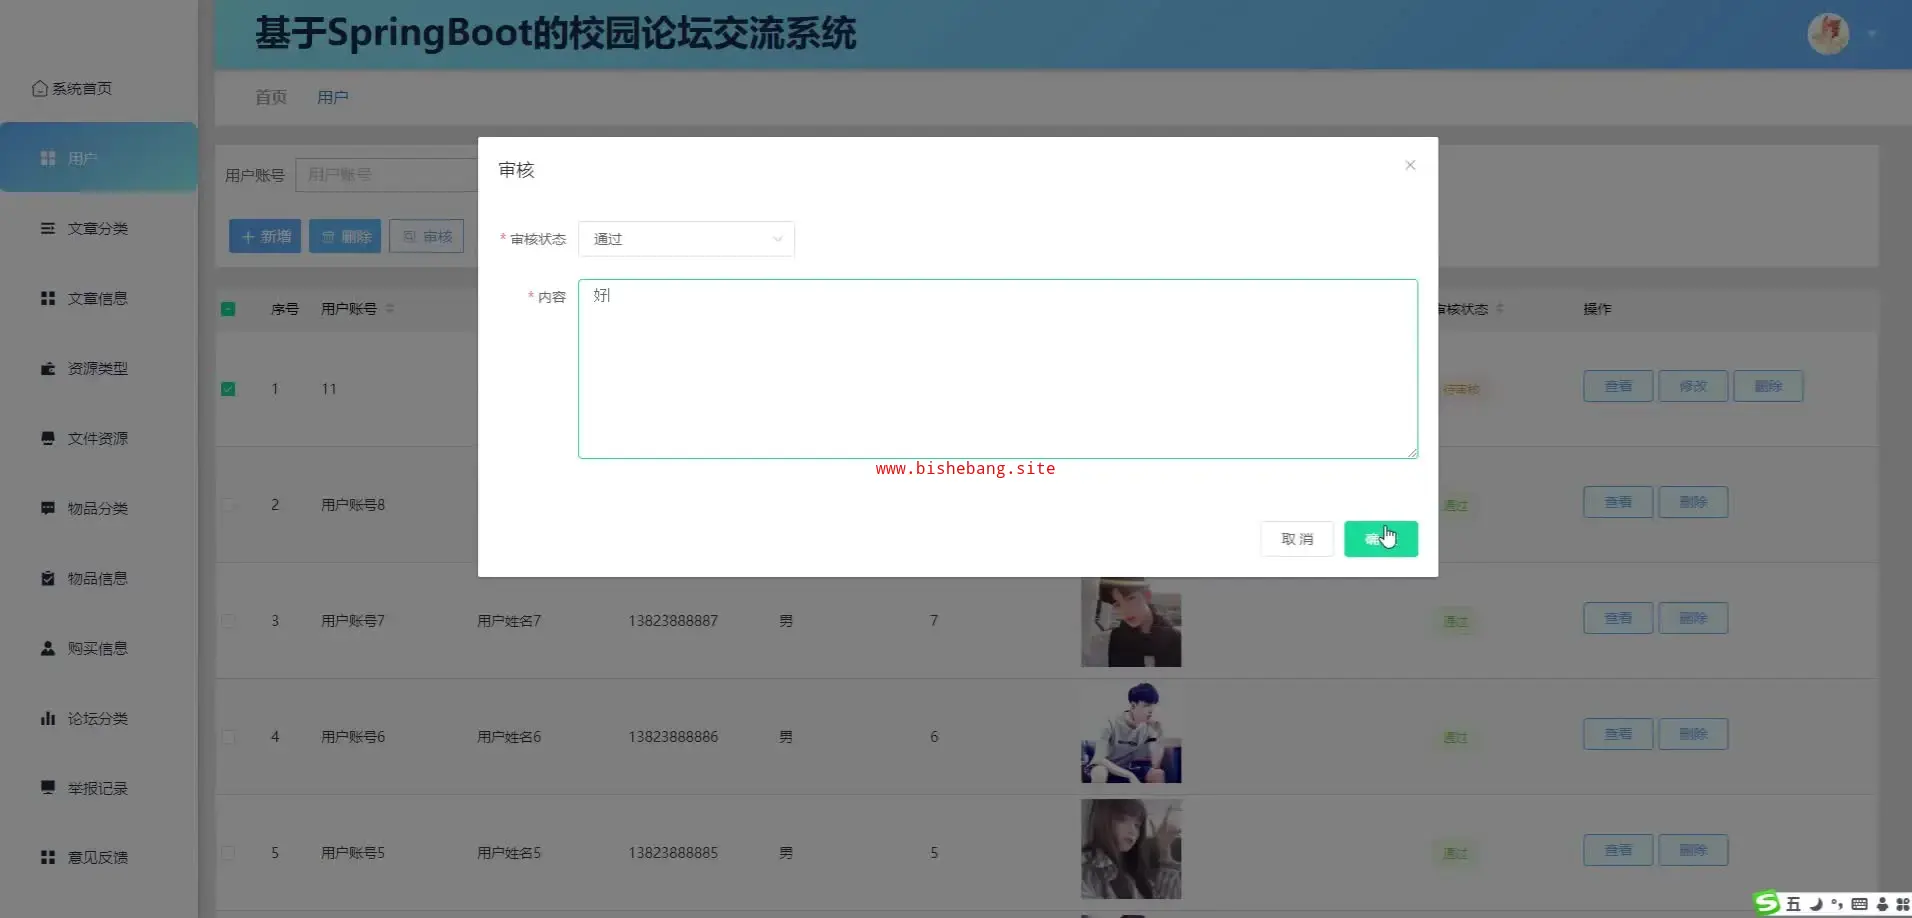Open the 用户 menu item in the sidebar

(x=99, y=158)
